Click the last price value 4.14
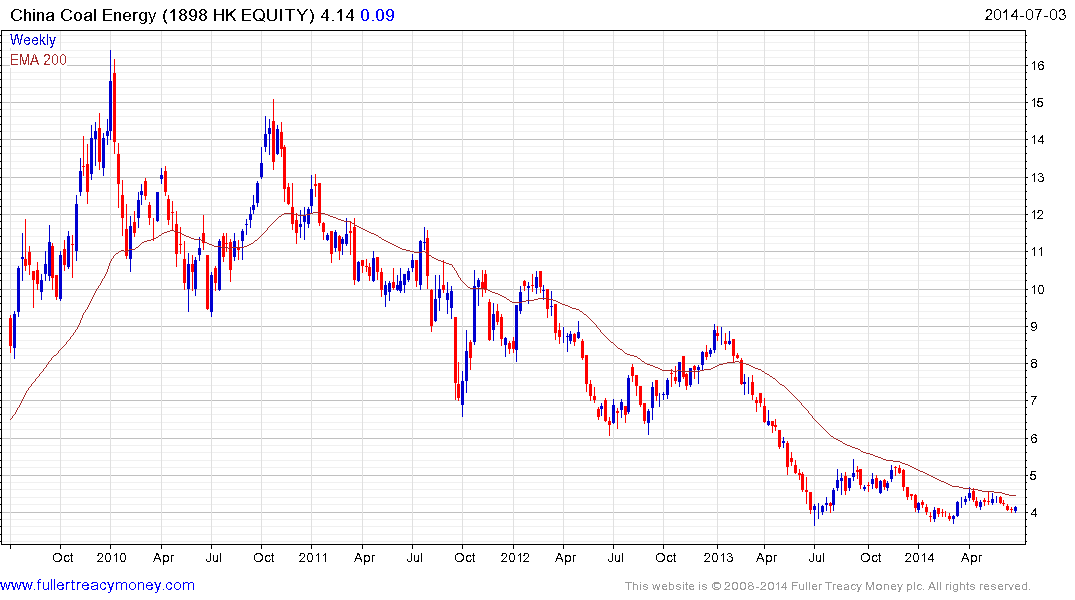The height and width of the screenshot is (600, 1075). click(x=337, y=15)
